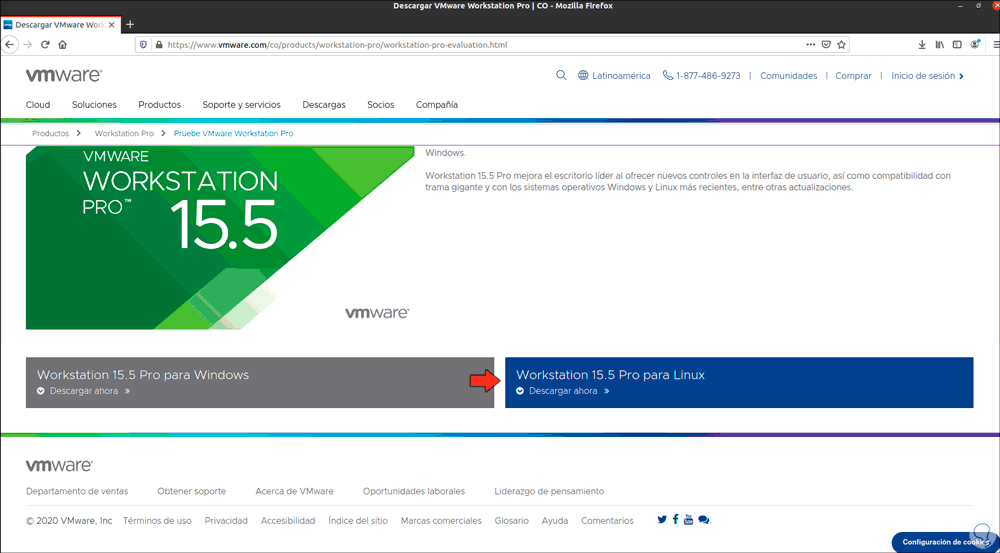The height and width of the screenshot is (553, 1000).
Task: Open the Compañía menu
Action: tap(437, 105)
